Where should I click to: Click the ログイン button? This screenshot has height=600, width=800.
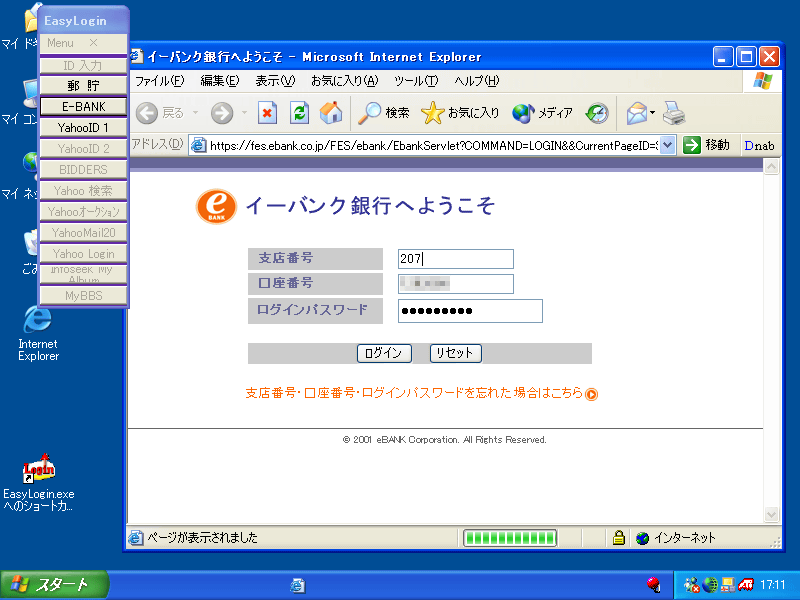point(384,353)
